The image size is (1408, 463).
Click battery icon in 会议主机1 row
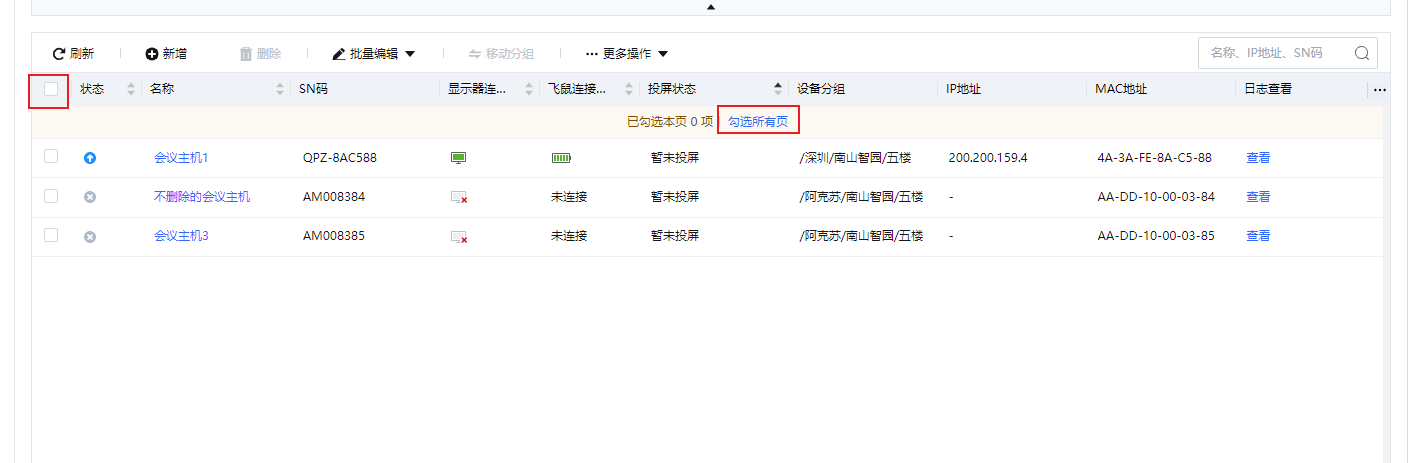click(561, 158)
